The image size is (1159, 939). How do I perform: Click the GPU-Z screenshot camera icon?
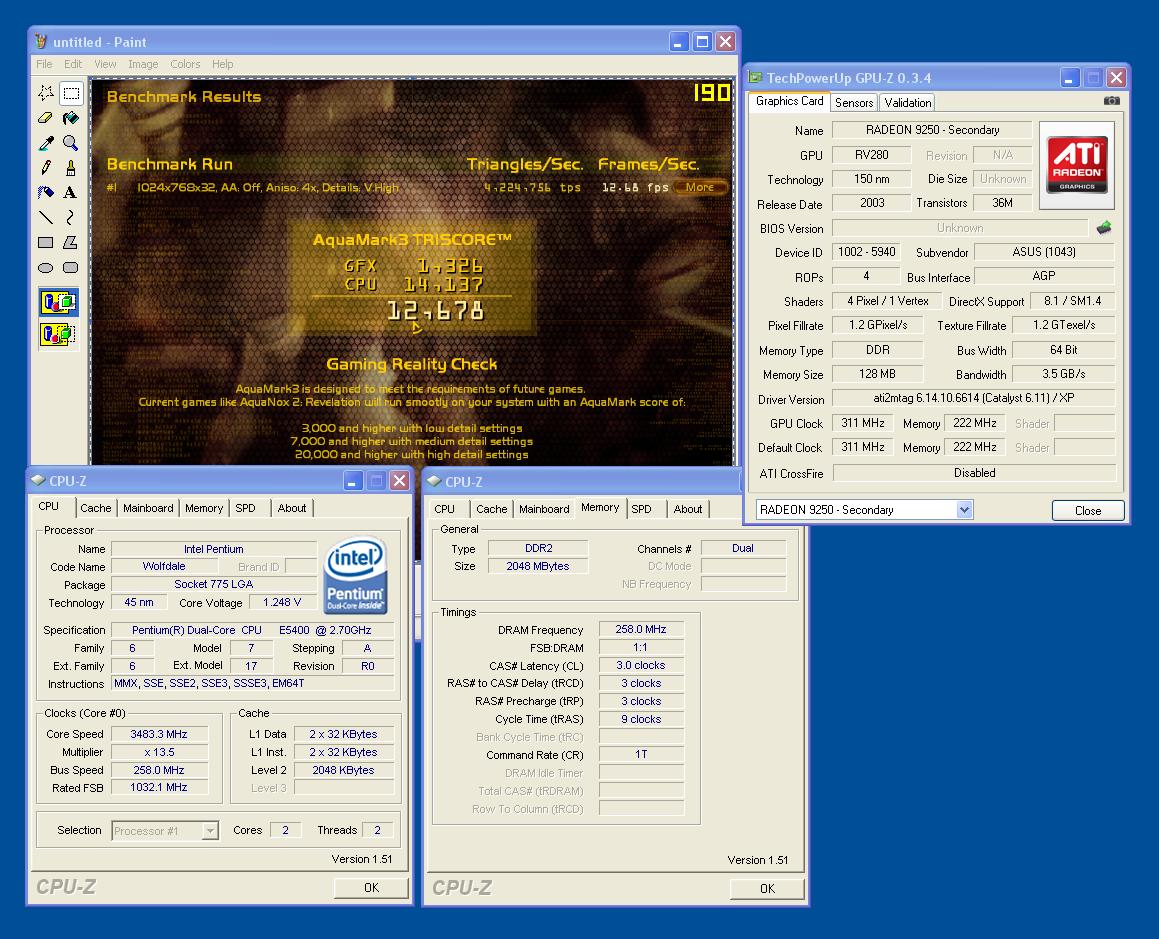pos(1111,101)
